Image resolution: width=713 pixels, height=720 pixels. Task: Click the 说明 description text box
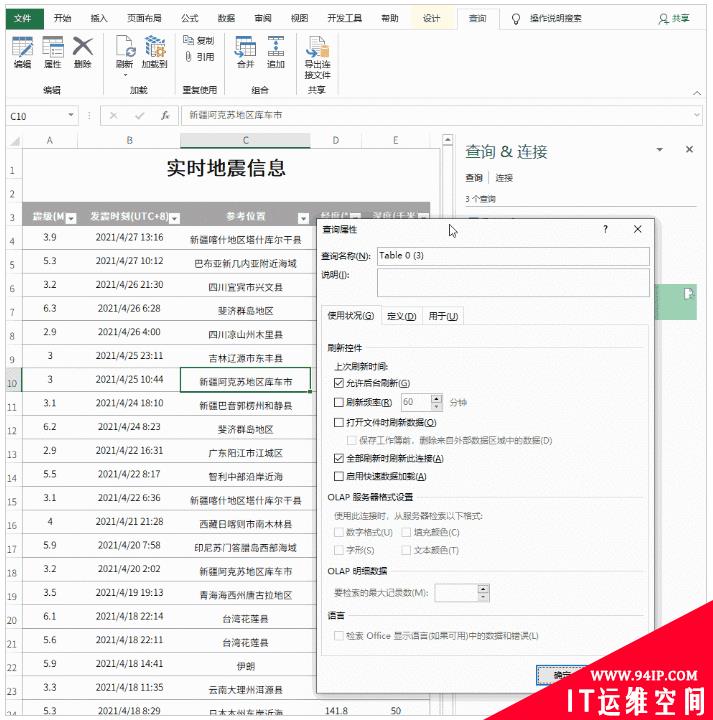pyautogui.click(x=513, y=282)
